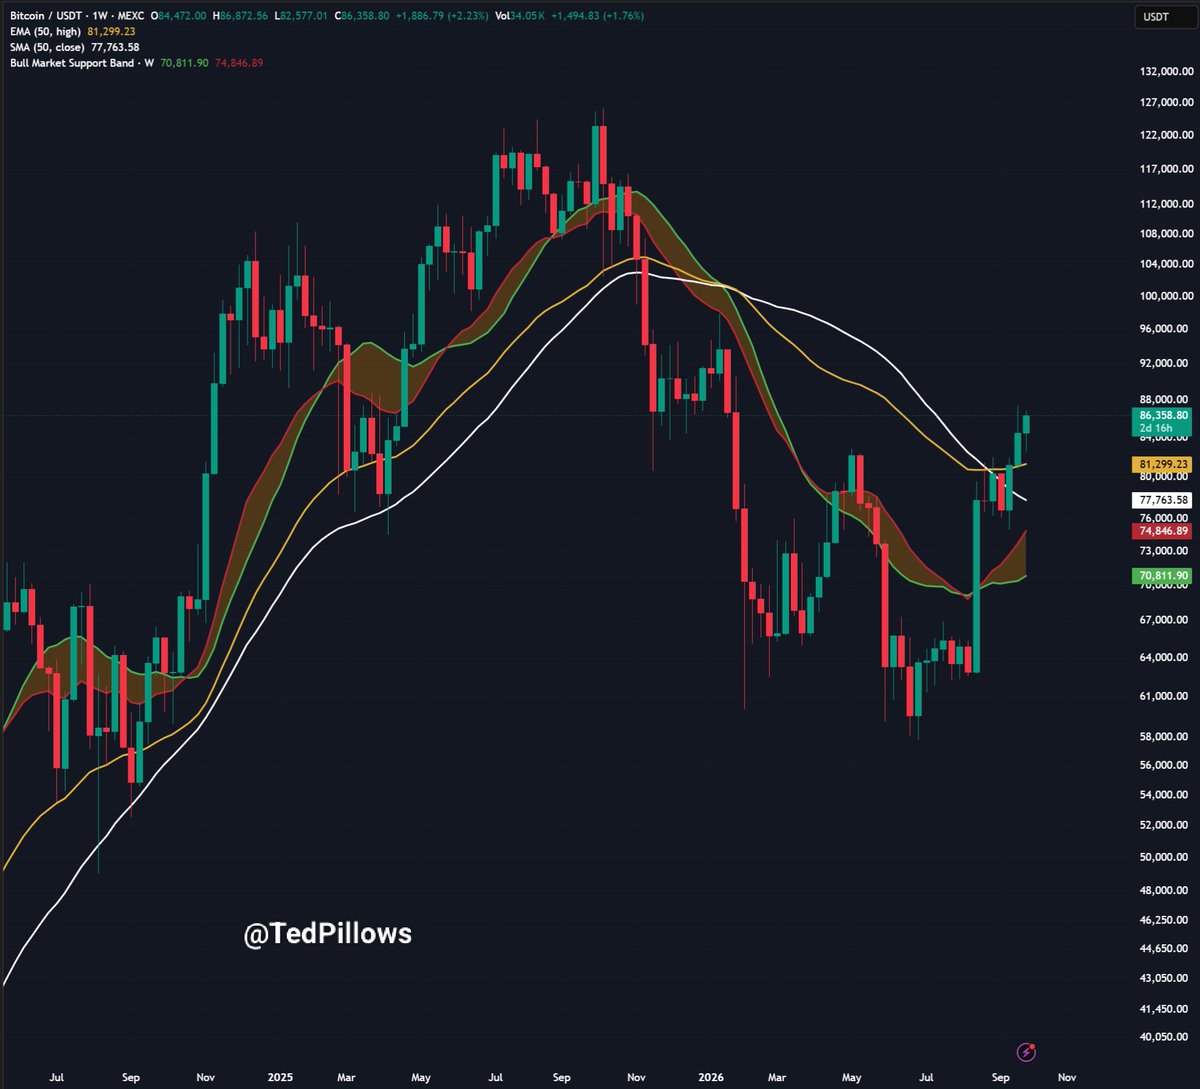
Task: Click the red 74,846.89 price axis label
Action: (x=1162, y=530)
